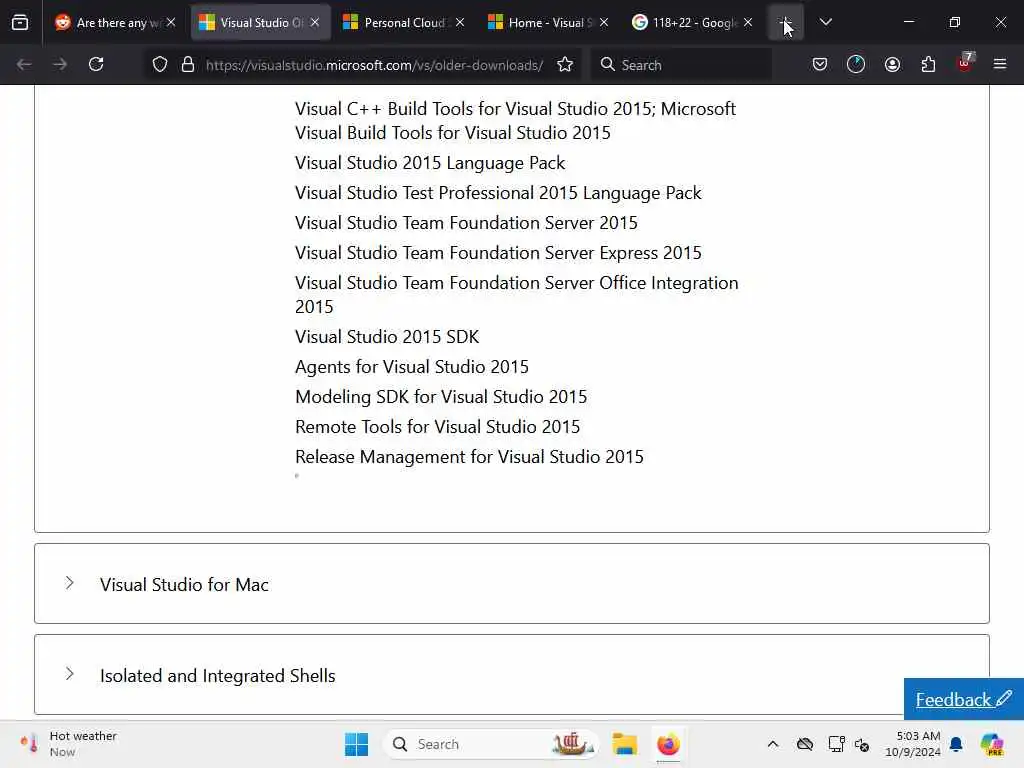Image resolution: width=1024 pixels, height=768 pixels.
Task: Open Test Professional 2015 Language Pack
Action: 498,193
